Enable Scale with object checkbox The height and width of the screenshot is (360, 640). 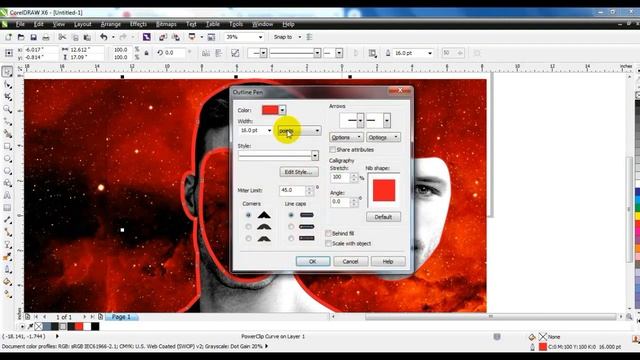pos(328,243)
